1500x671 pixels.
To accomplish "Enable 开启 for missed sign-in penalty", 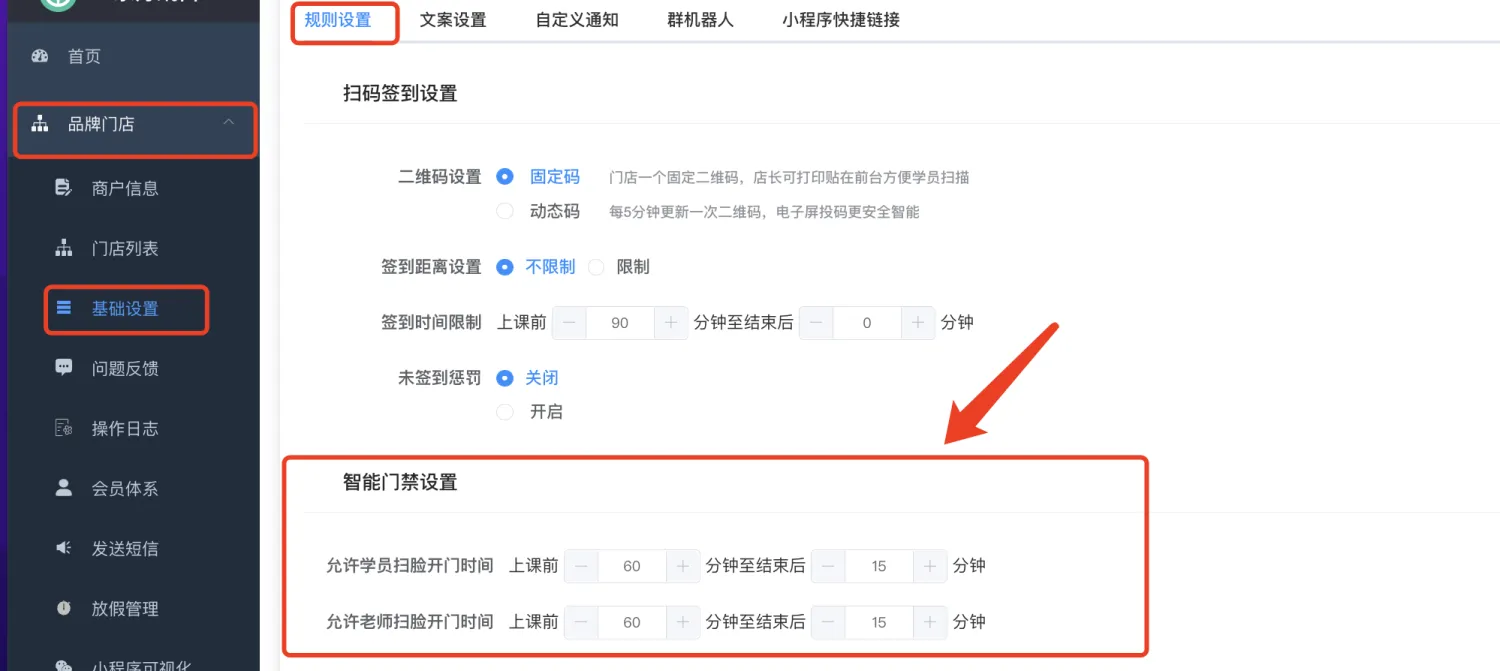I will coord(506,412).
